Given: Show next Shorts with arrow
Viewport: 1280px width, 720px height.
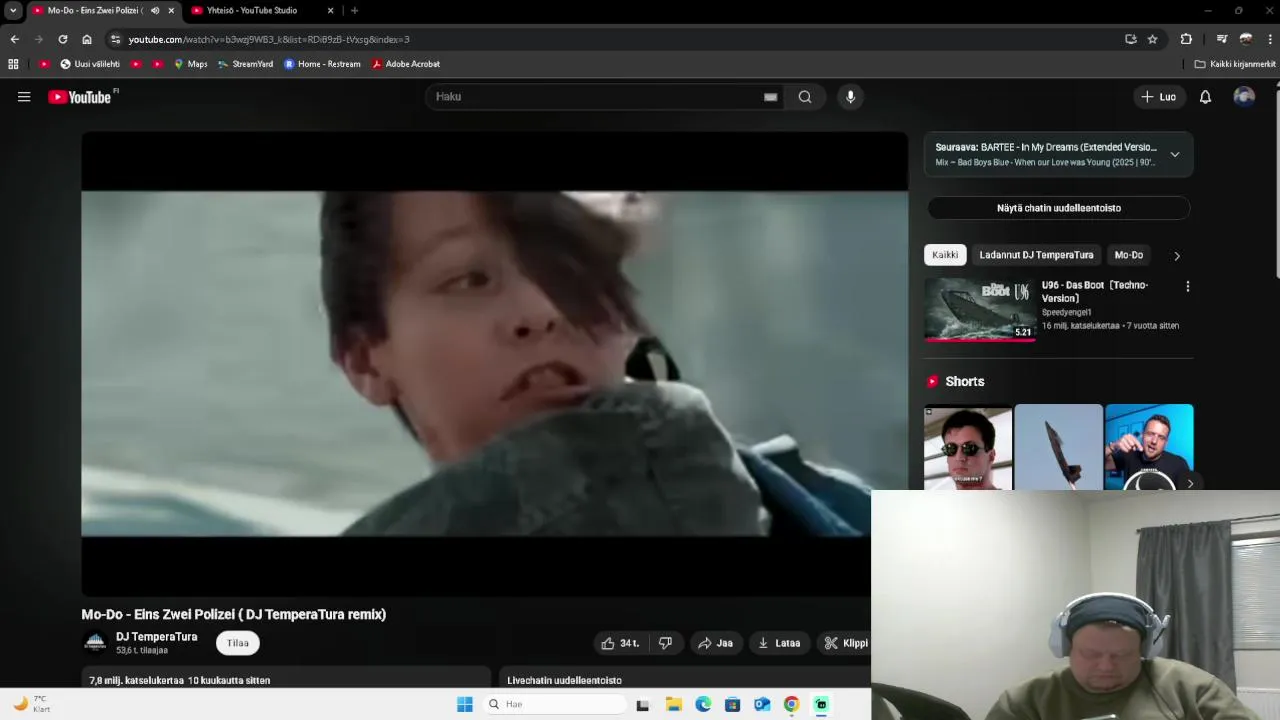Looking at the screenshot, I should pyautogui.click(x=1189, y=484).
